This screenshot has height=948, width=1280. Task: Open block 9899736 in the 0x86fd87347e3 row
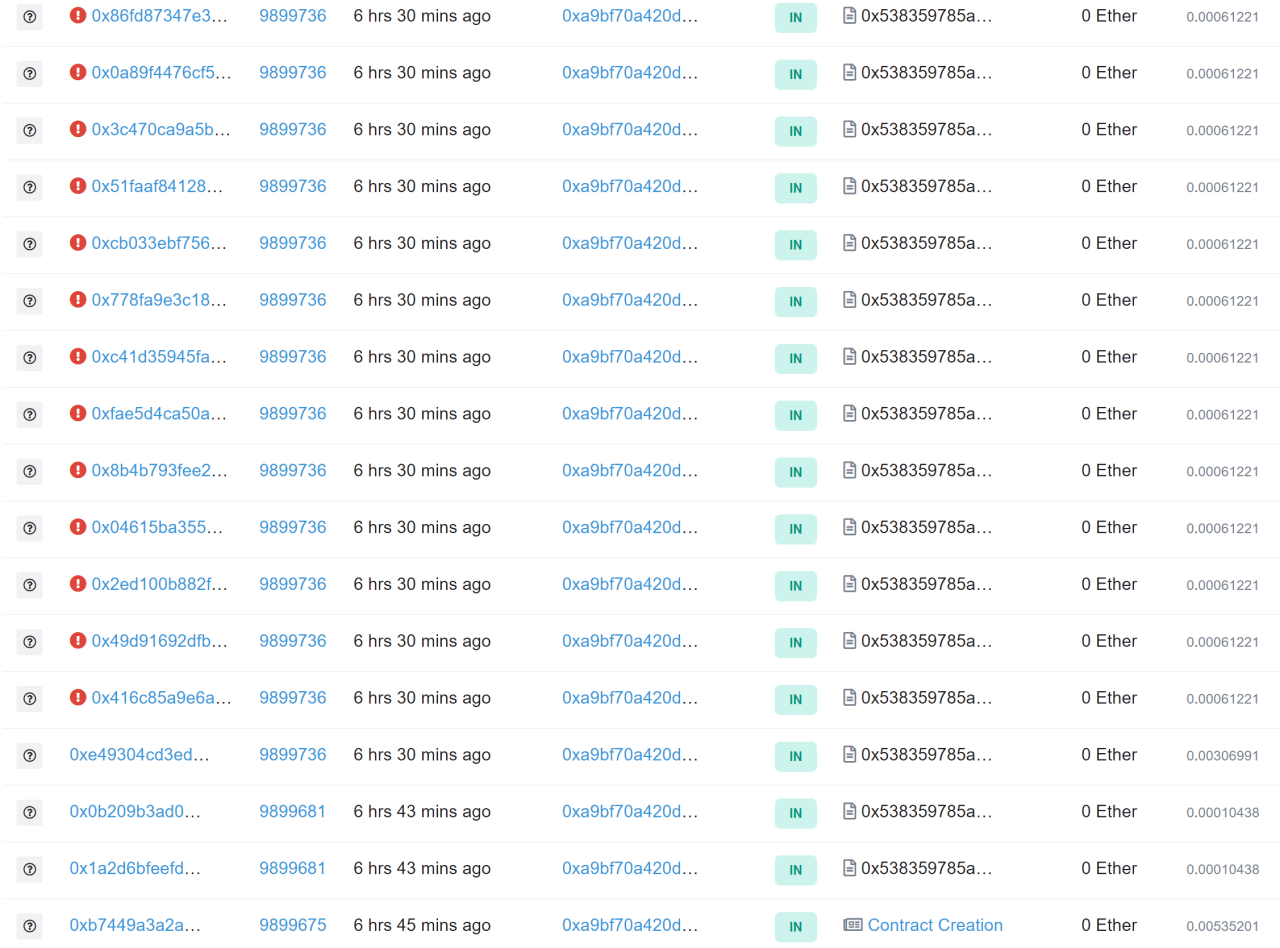(x=293, y=16)
